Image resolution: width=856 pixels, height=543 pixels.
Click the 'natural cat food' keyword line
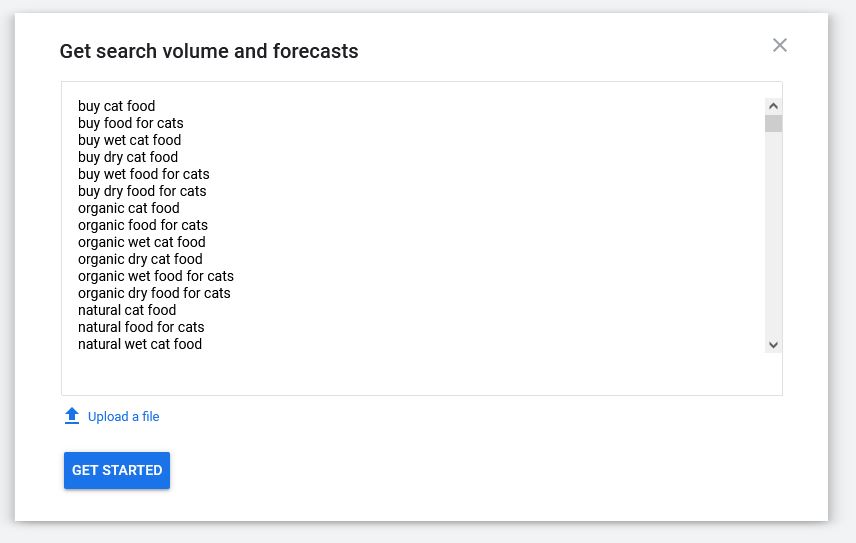127,310
